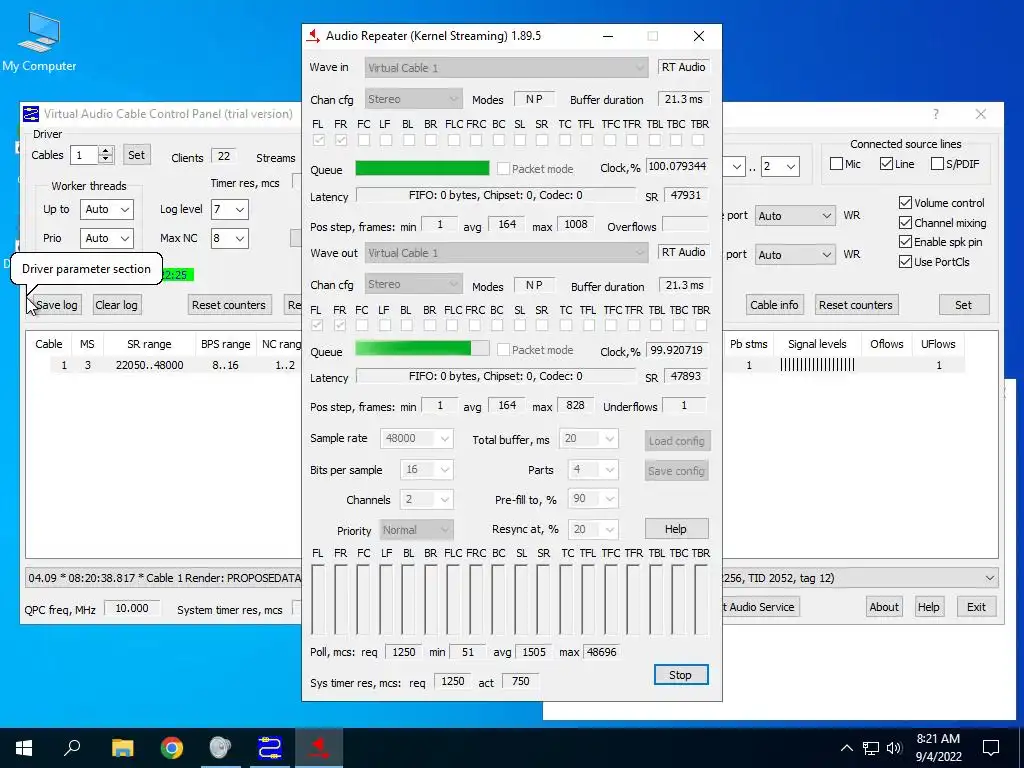The width and height of the screenshot is (1024, 768).
Task: Click Clear log button
Action: click(x=116, y=305)
